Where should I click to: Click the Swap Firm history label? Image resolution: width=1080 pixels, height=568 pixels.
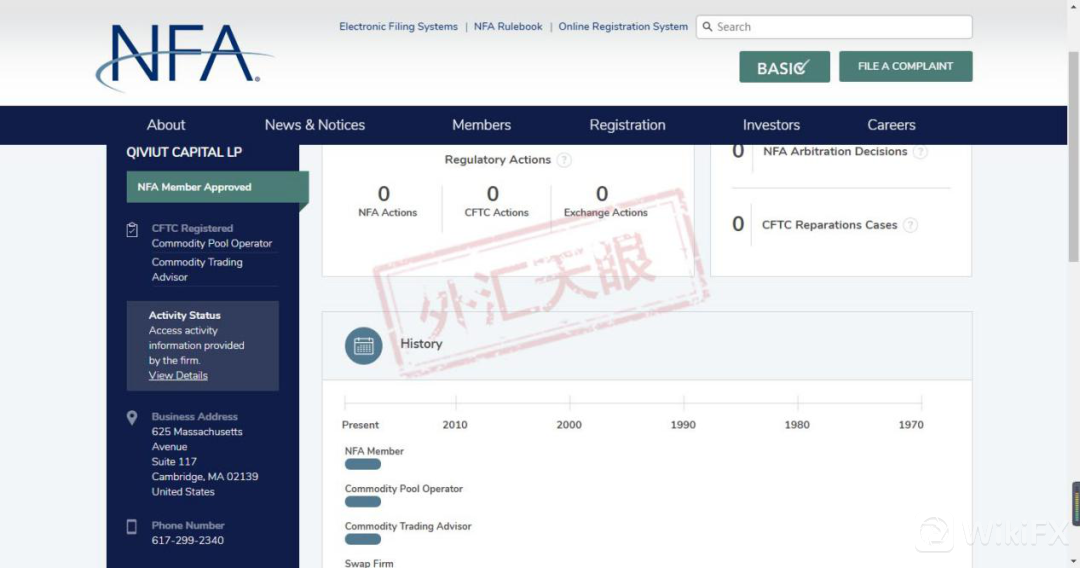click(x=369, y=562)
